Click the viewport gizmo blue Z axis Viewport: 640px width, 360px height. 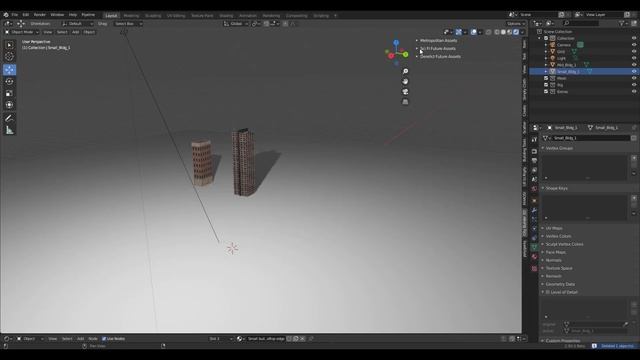pyautogui.click(x=396, y=42)
